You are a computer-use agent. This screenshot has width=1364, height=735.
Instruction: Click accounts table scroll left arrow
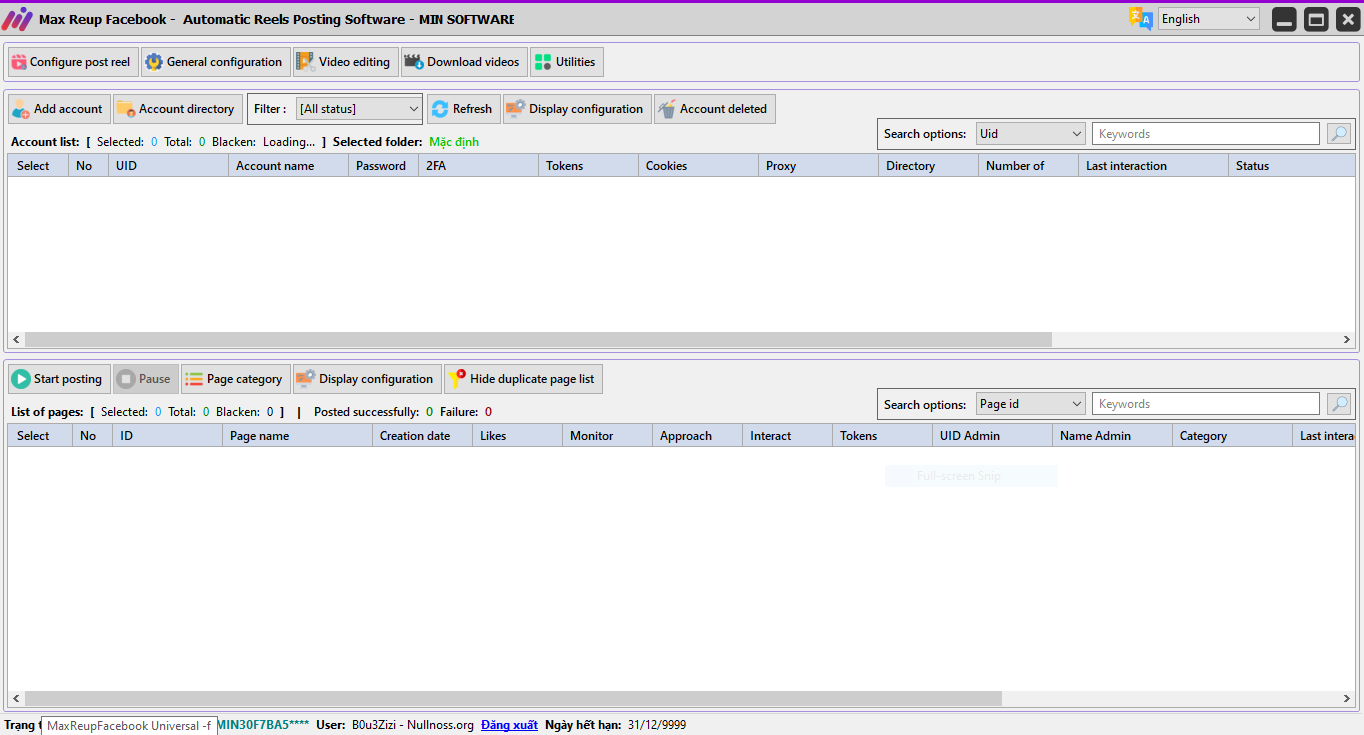pyautogui.click(x=16, y=340)
